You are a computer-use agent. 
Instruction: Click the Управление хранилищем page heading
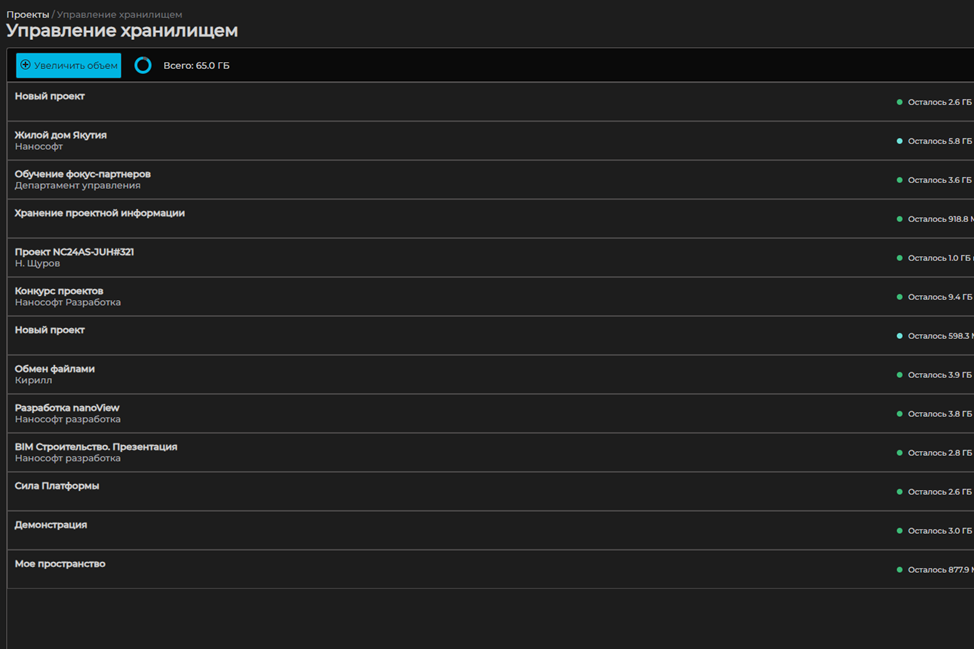(x=122, y=31)
